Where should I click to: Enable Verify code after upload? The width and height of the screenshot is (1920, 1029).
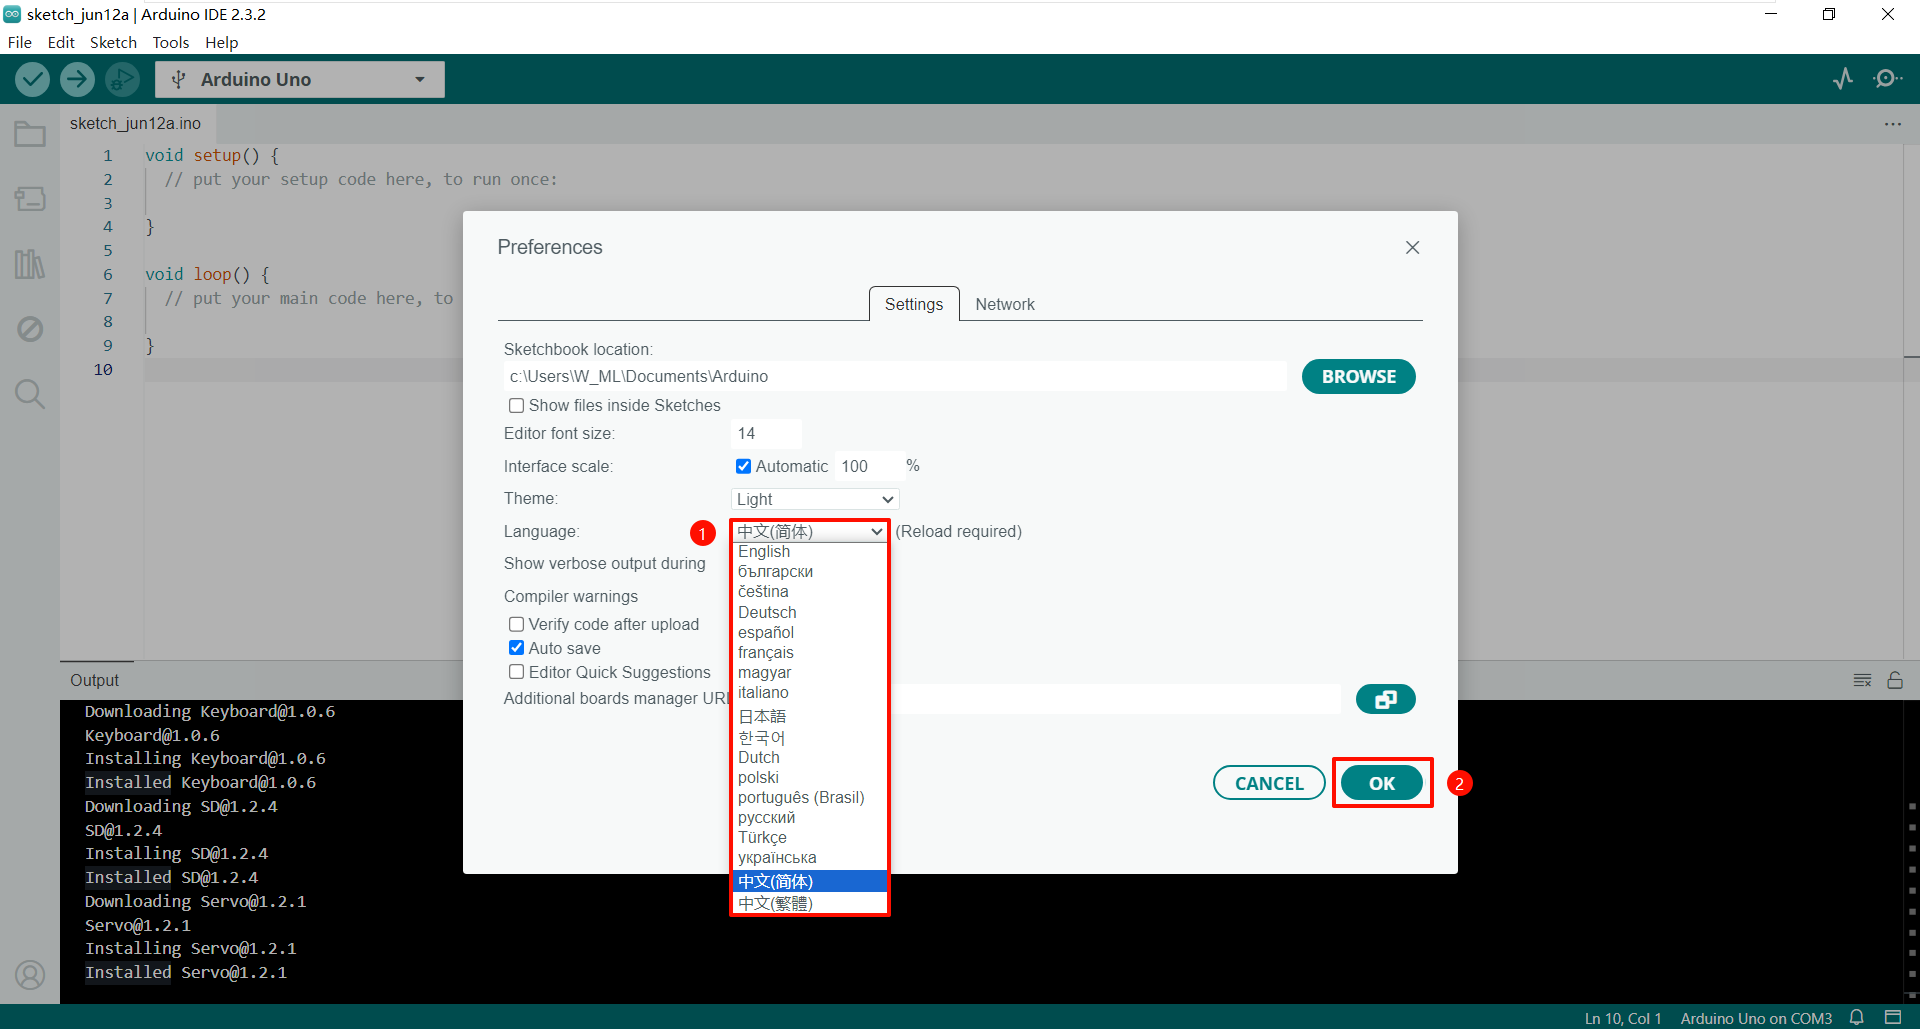coord(516,624)
